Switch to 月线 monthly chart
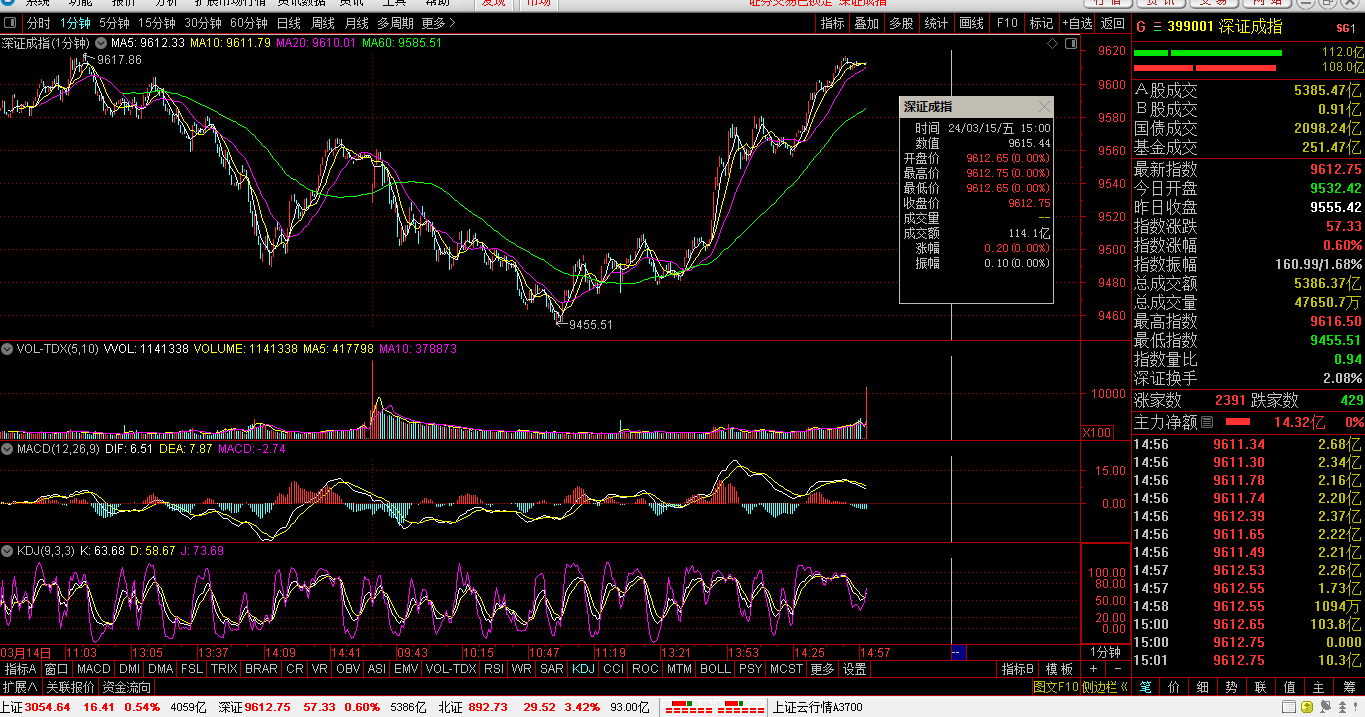 pos(357,23)
